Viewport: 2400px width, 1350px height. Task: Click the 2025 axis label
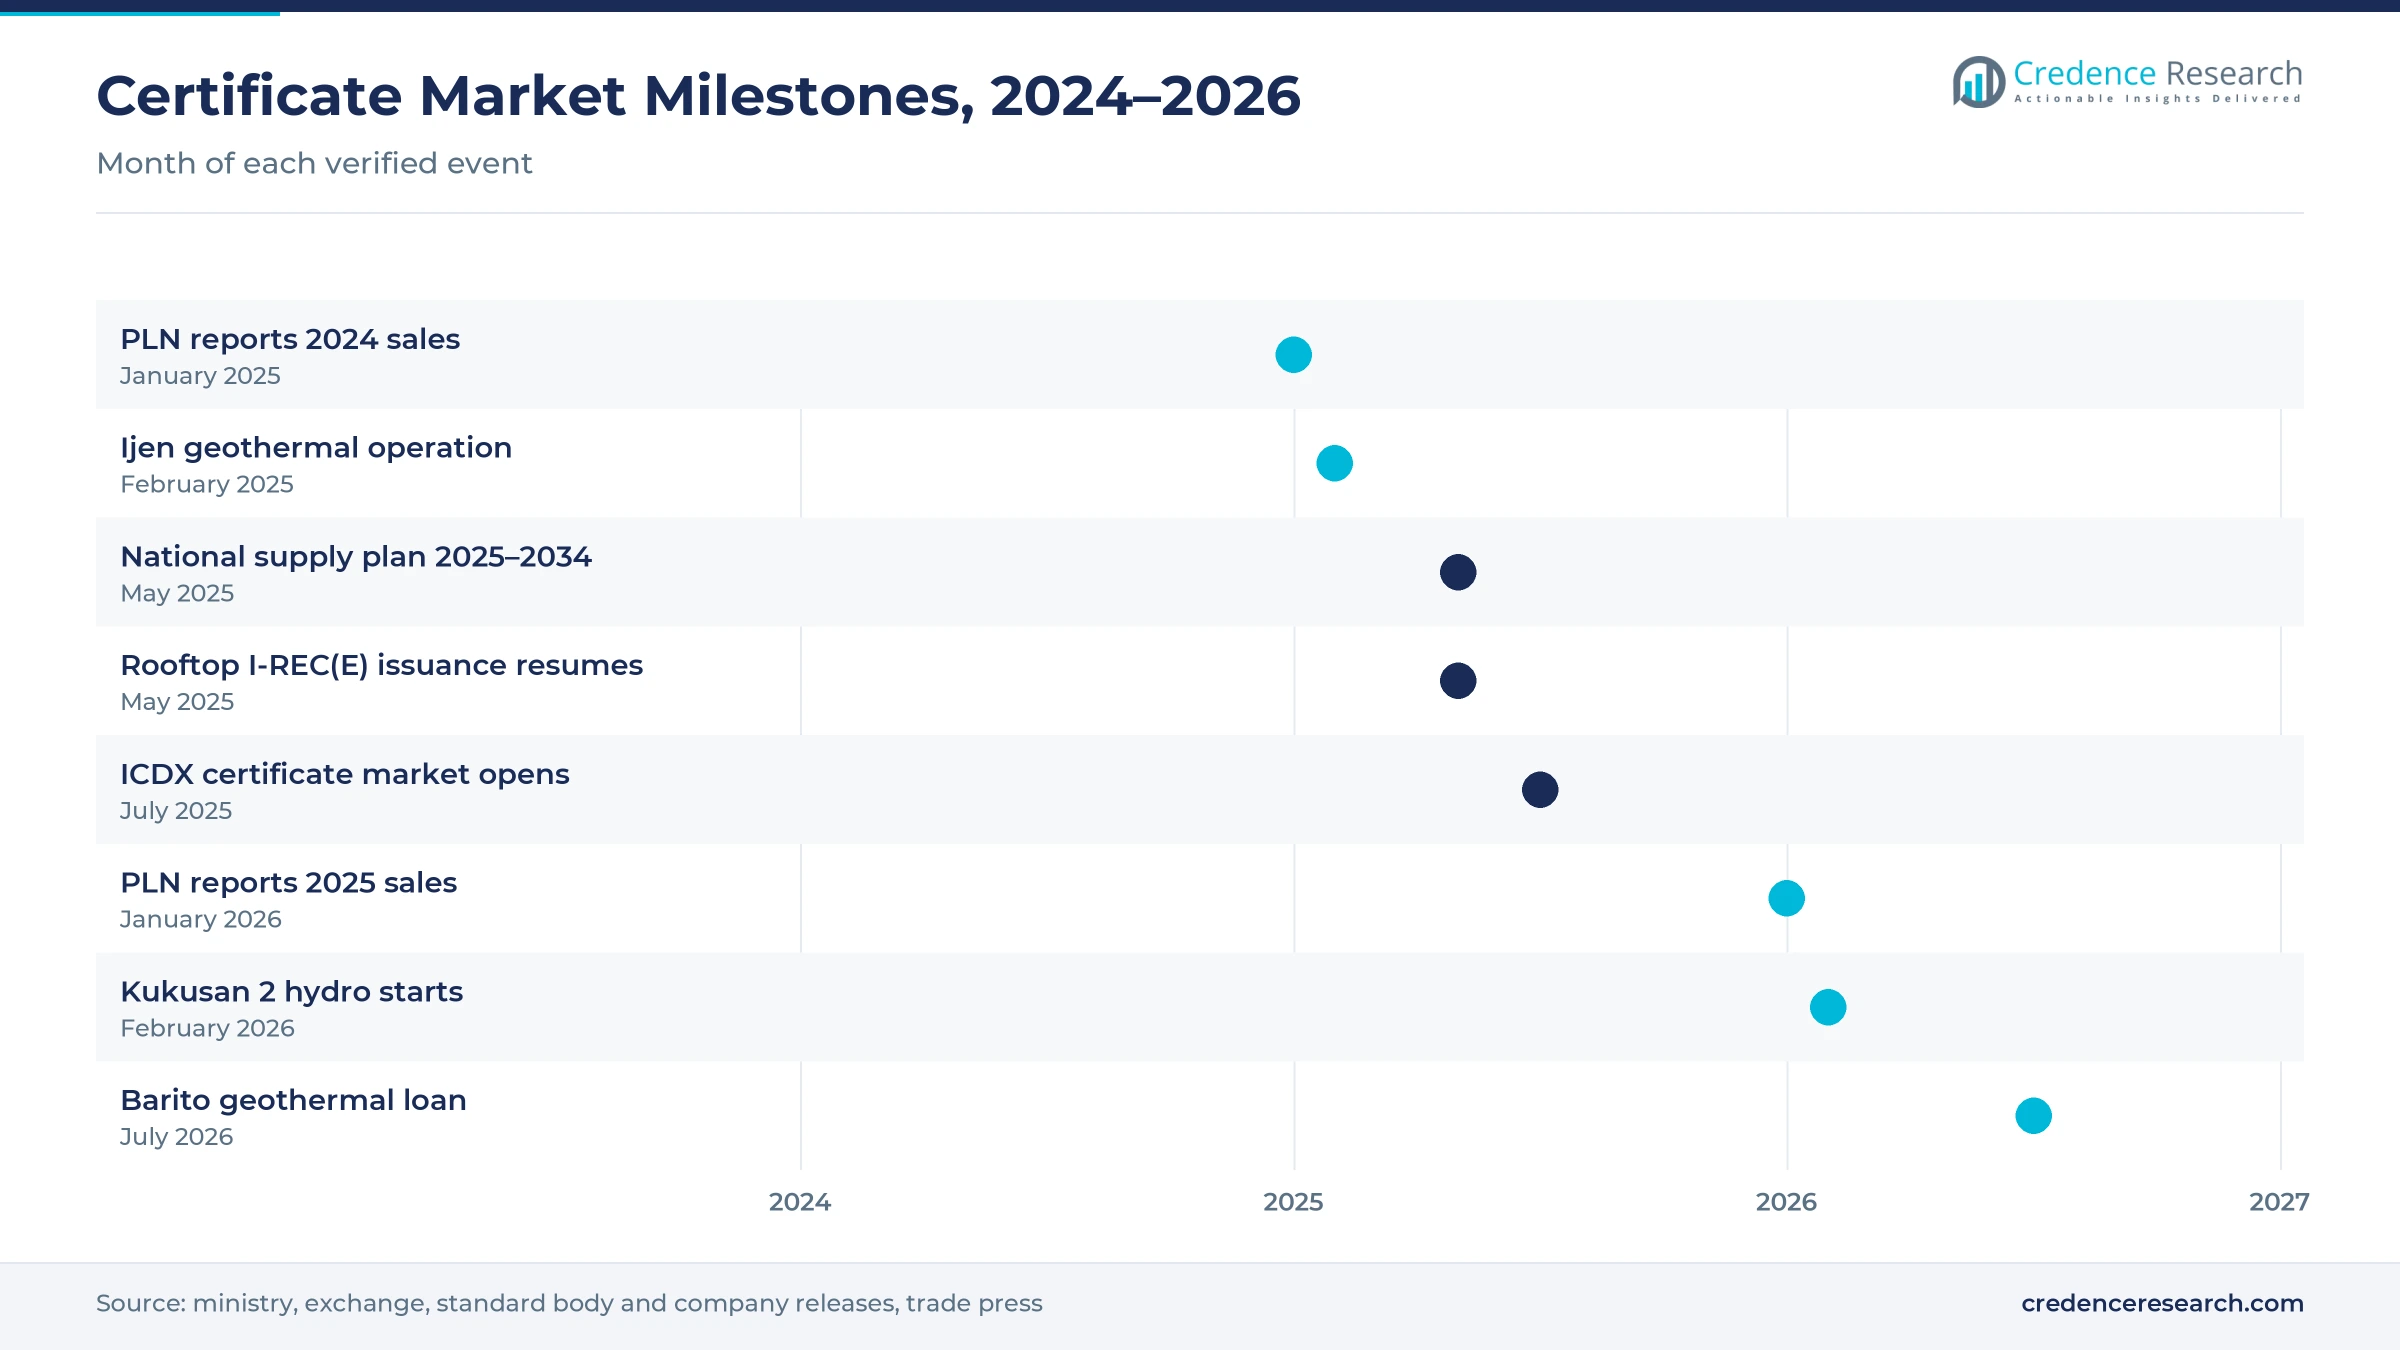tap(1293, 1202)
